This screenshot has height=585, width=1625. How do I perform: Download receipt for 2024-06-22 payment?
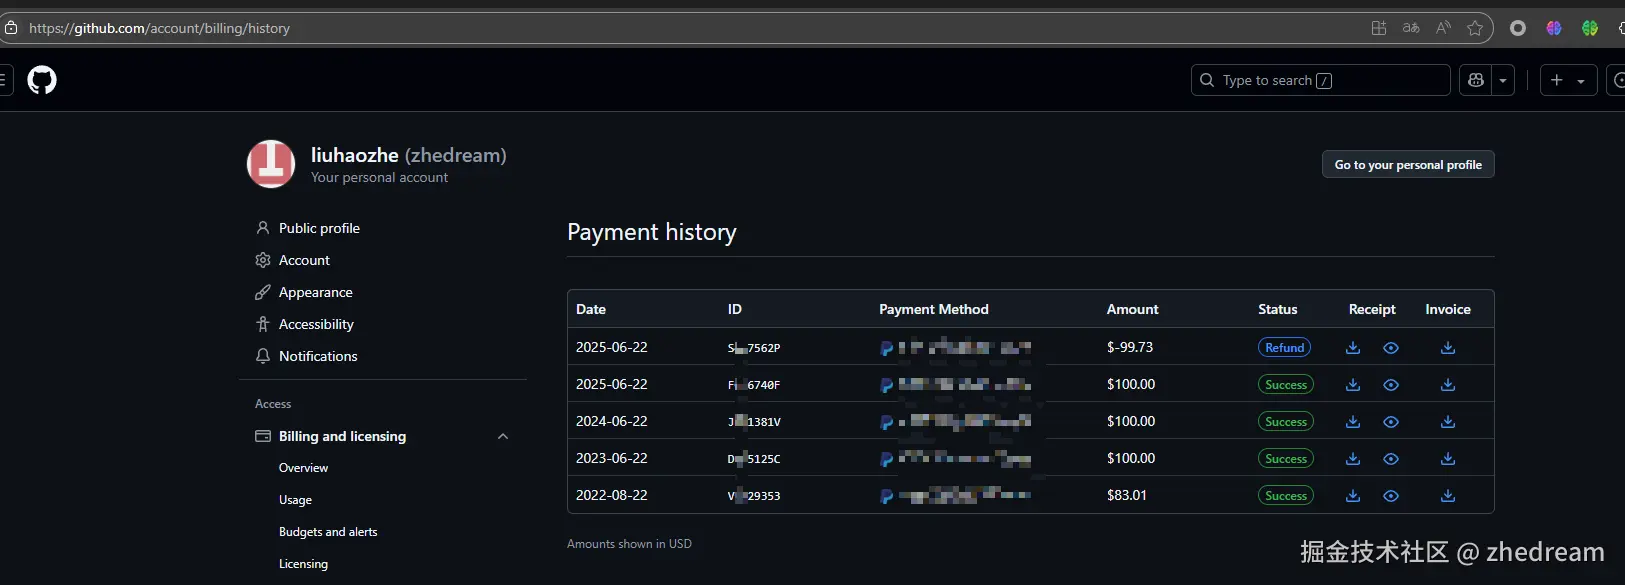coord(1353,422)
